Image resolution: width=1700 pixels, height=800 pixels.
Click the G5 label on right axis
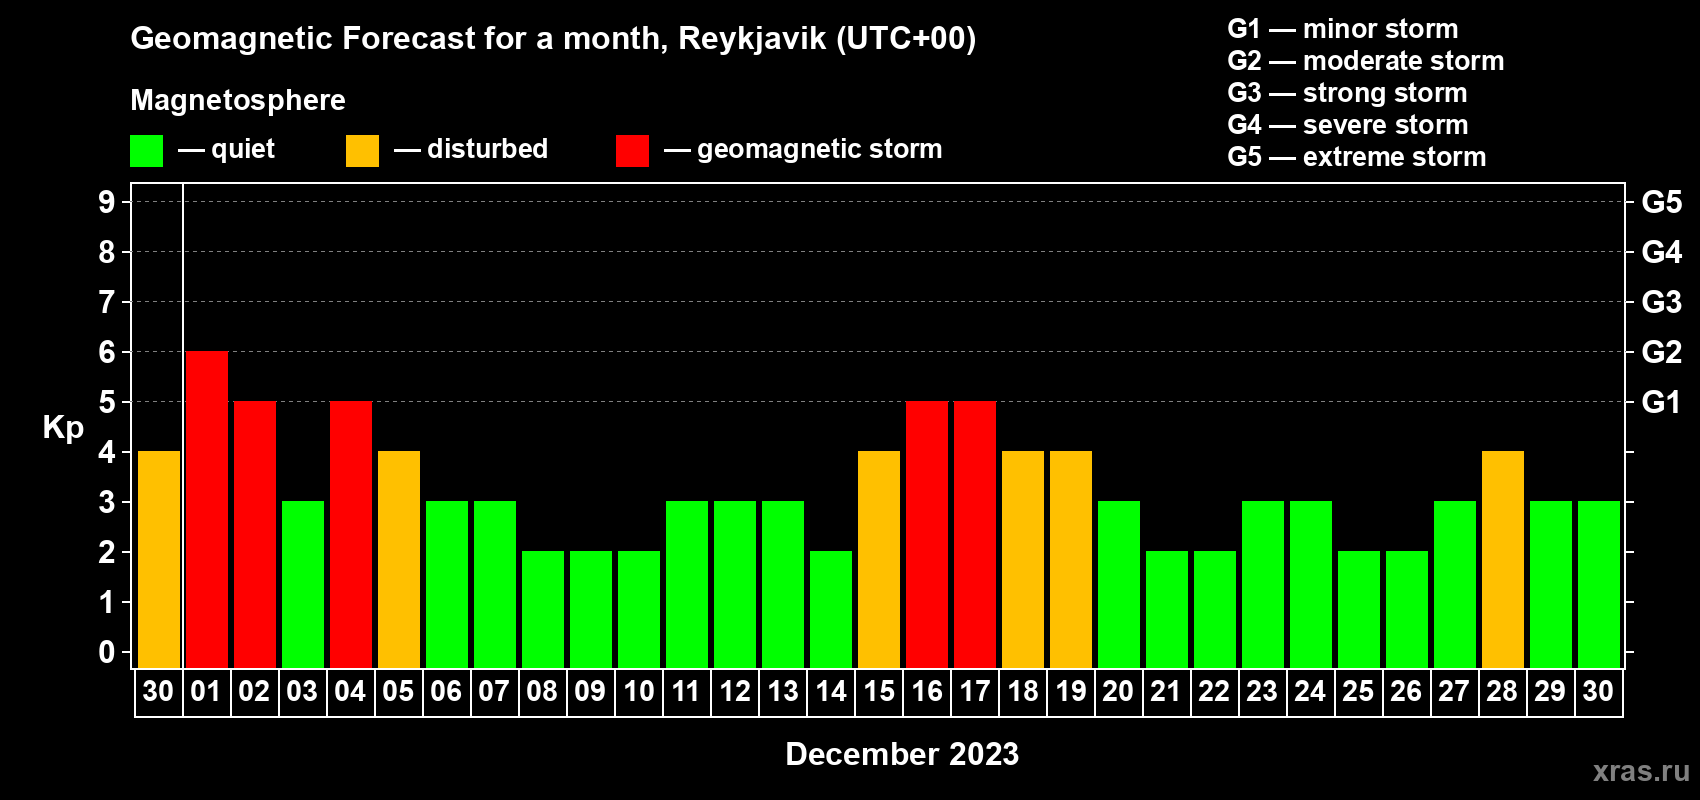pyautogui.click(x=1662, y=202)
